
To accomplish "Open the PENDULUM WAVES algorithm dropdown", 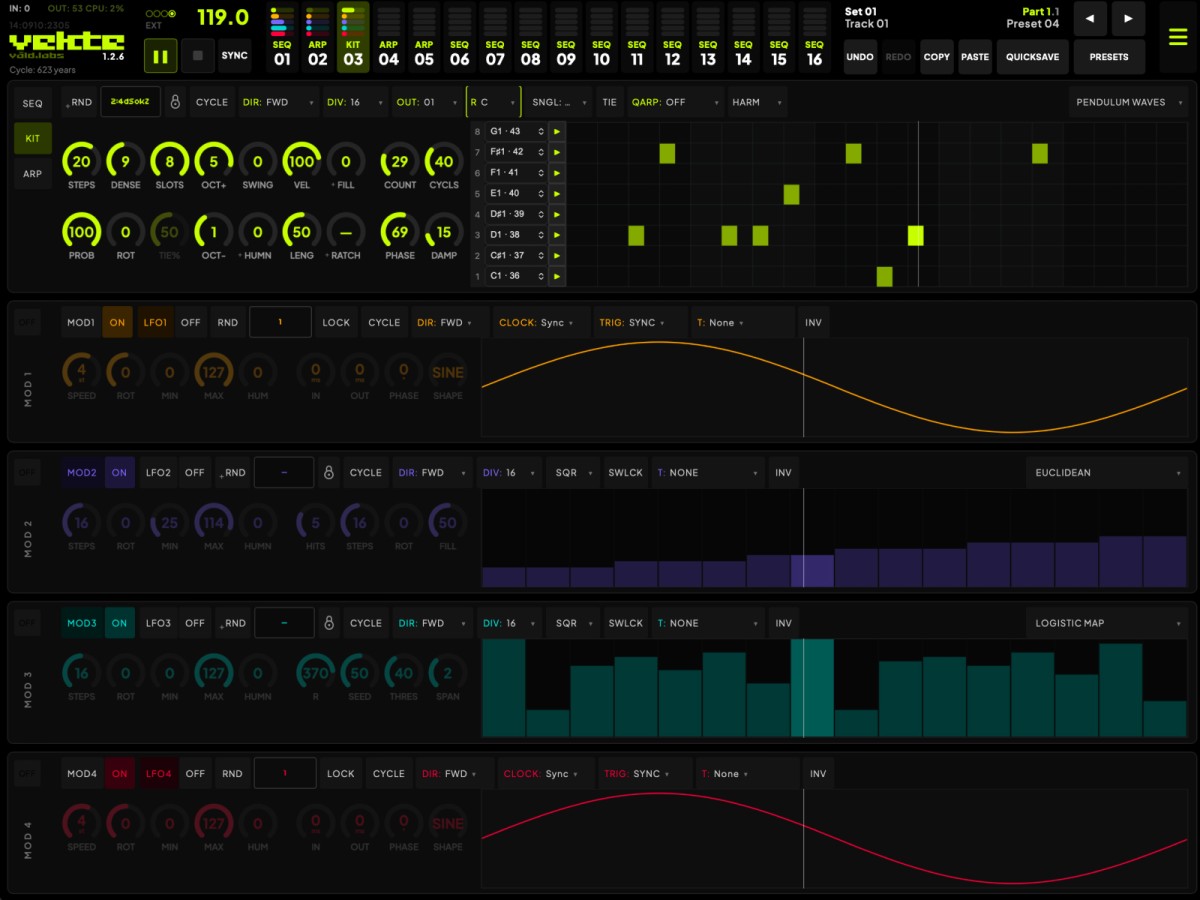I will pyautogui.click(x=1128, y=102).
